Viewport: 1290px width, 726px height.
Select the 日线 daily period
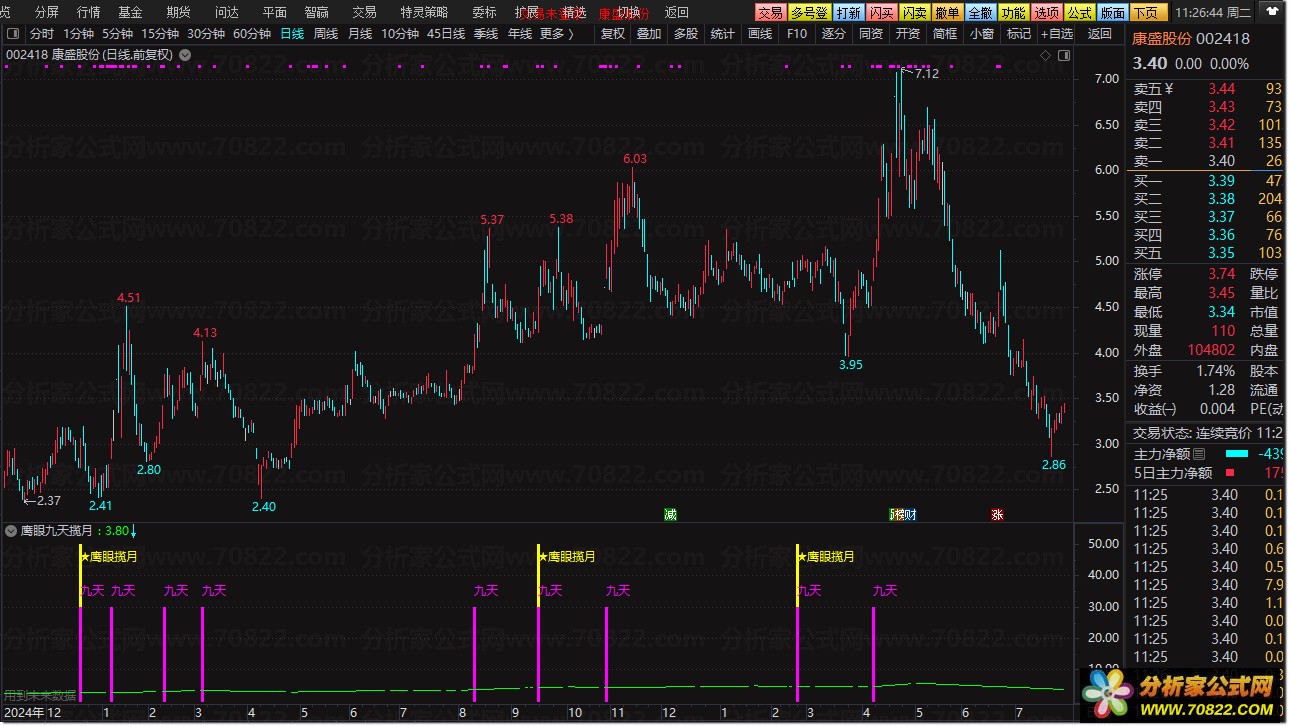(292, 33)
